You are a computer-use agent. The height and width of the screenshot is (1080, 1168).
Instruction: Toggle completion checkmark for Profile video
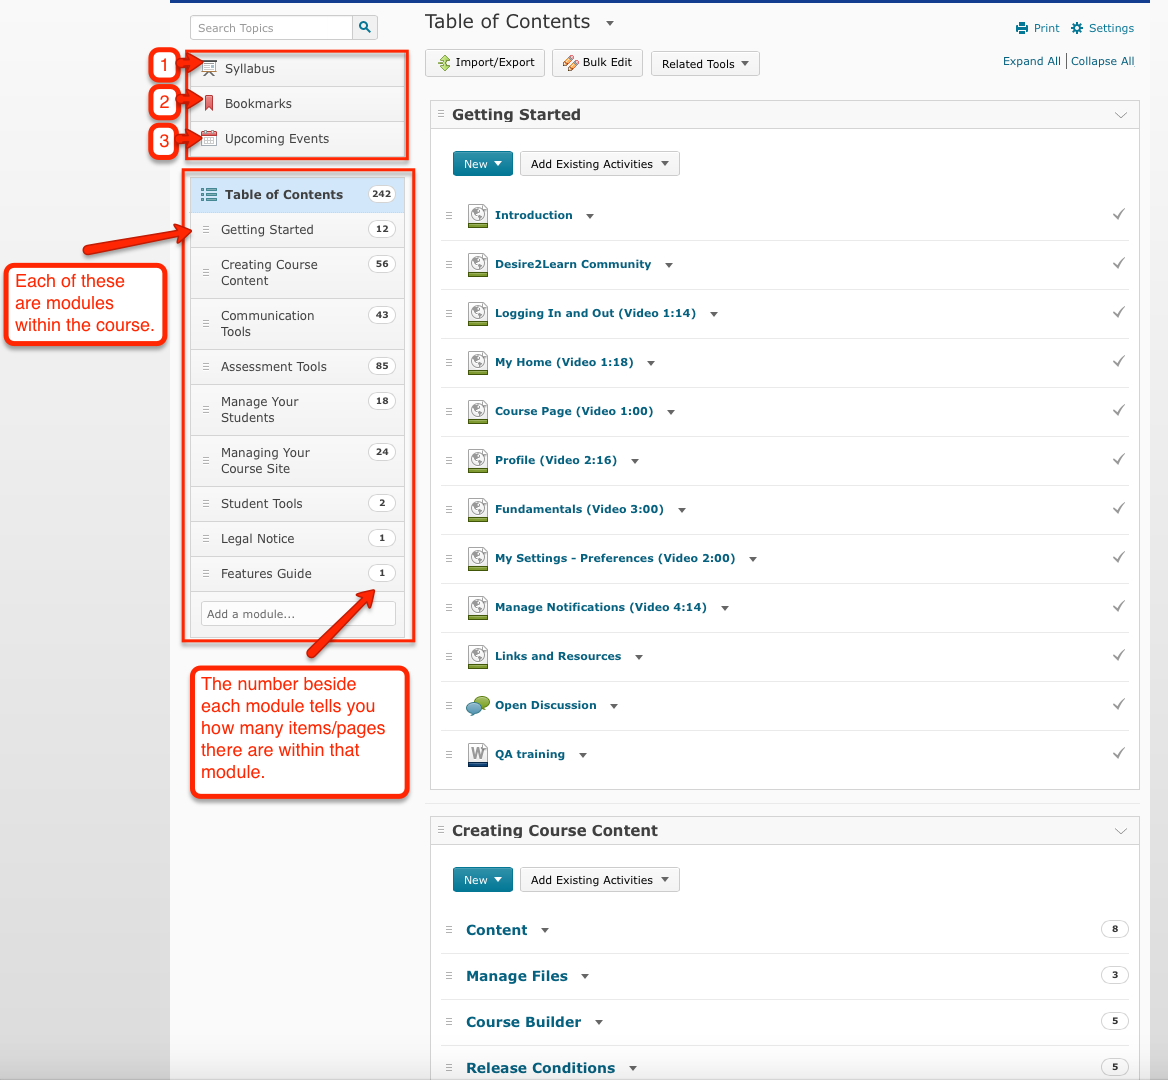tap(1118, 460)
